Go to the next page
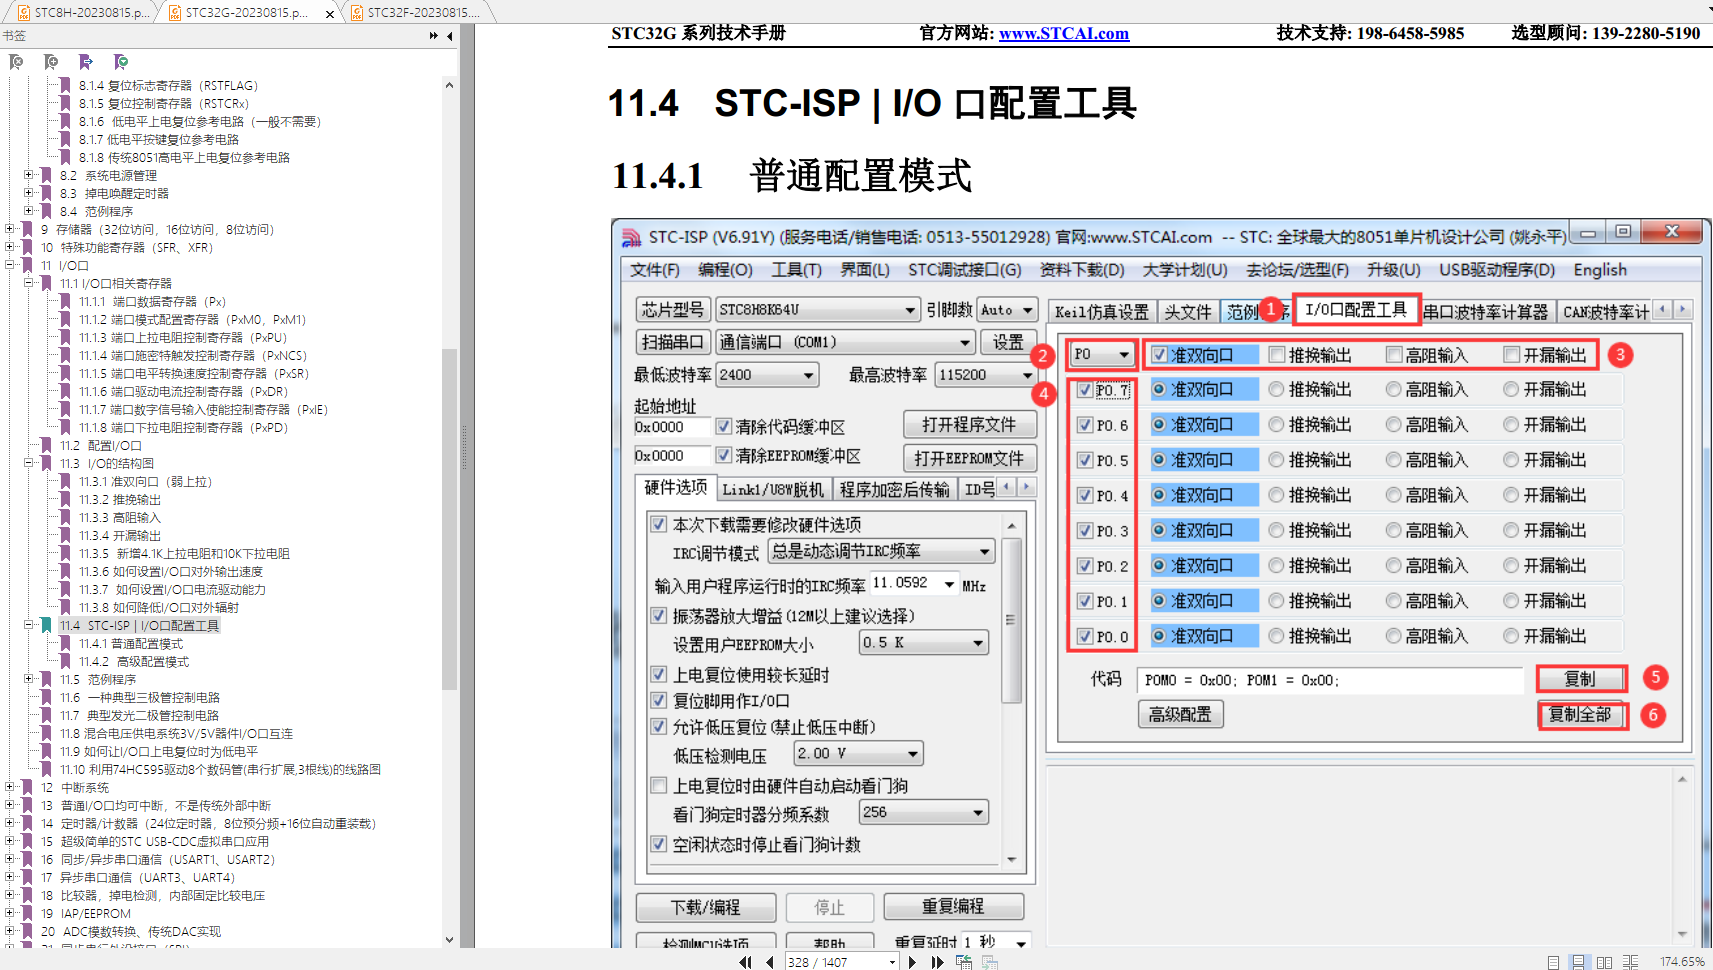The width and height of the screenshot is (1713, 970). click(x=912, y=962)
